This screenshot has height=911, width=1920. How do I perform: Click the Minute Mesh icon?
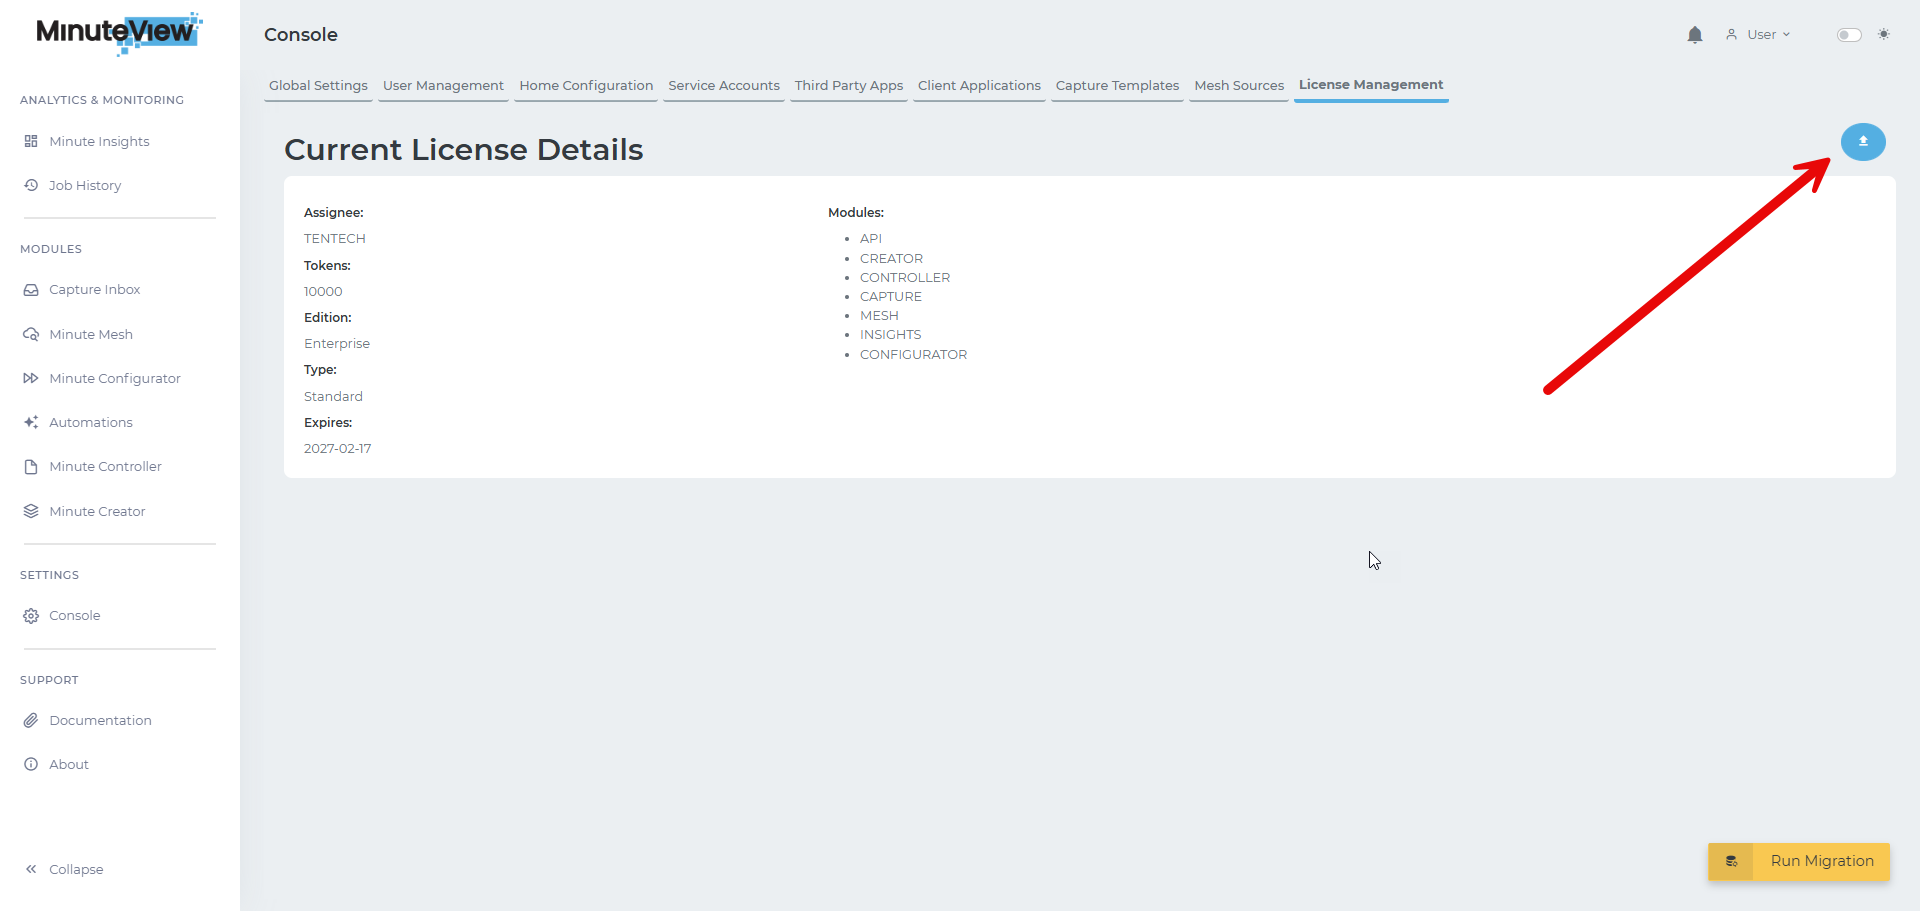point(31,334)
